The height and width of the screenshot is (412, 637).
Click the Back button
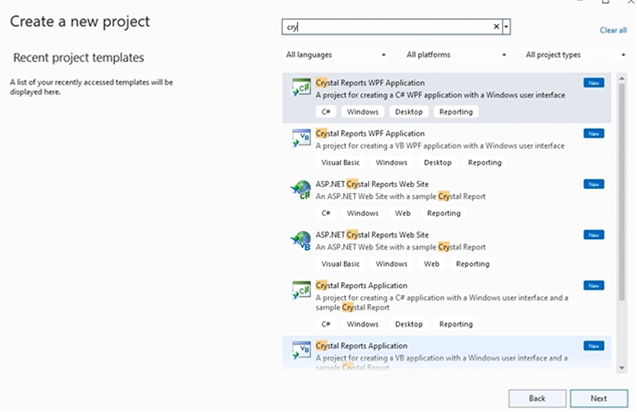point(537,399)
